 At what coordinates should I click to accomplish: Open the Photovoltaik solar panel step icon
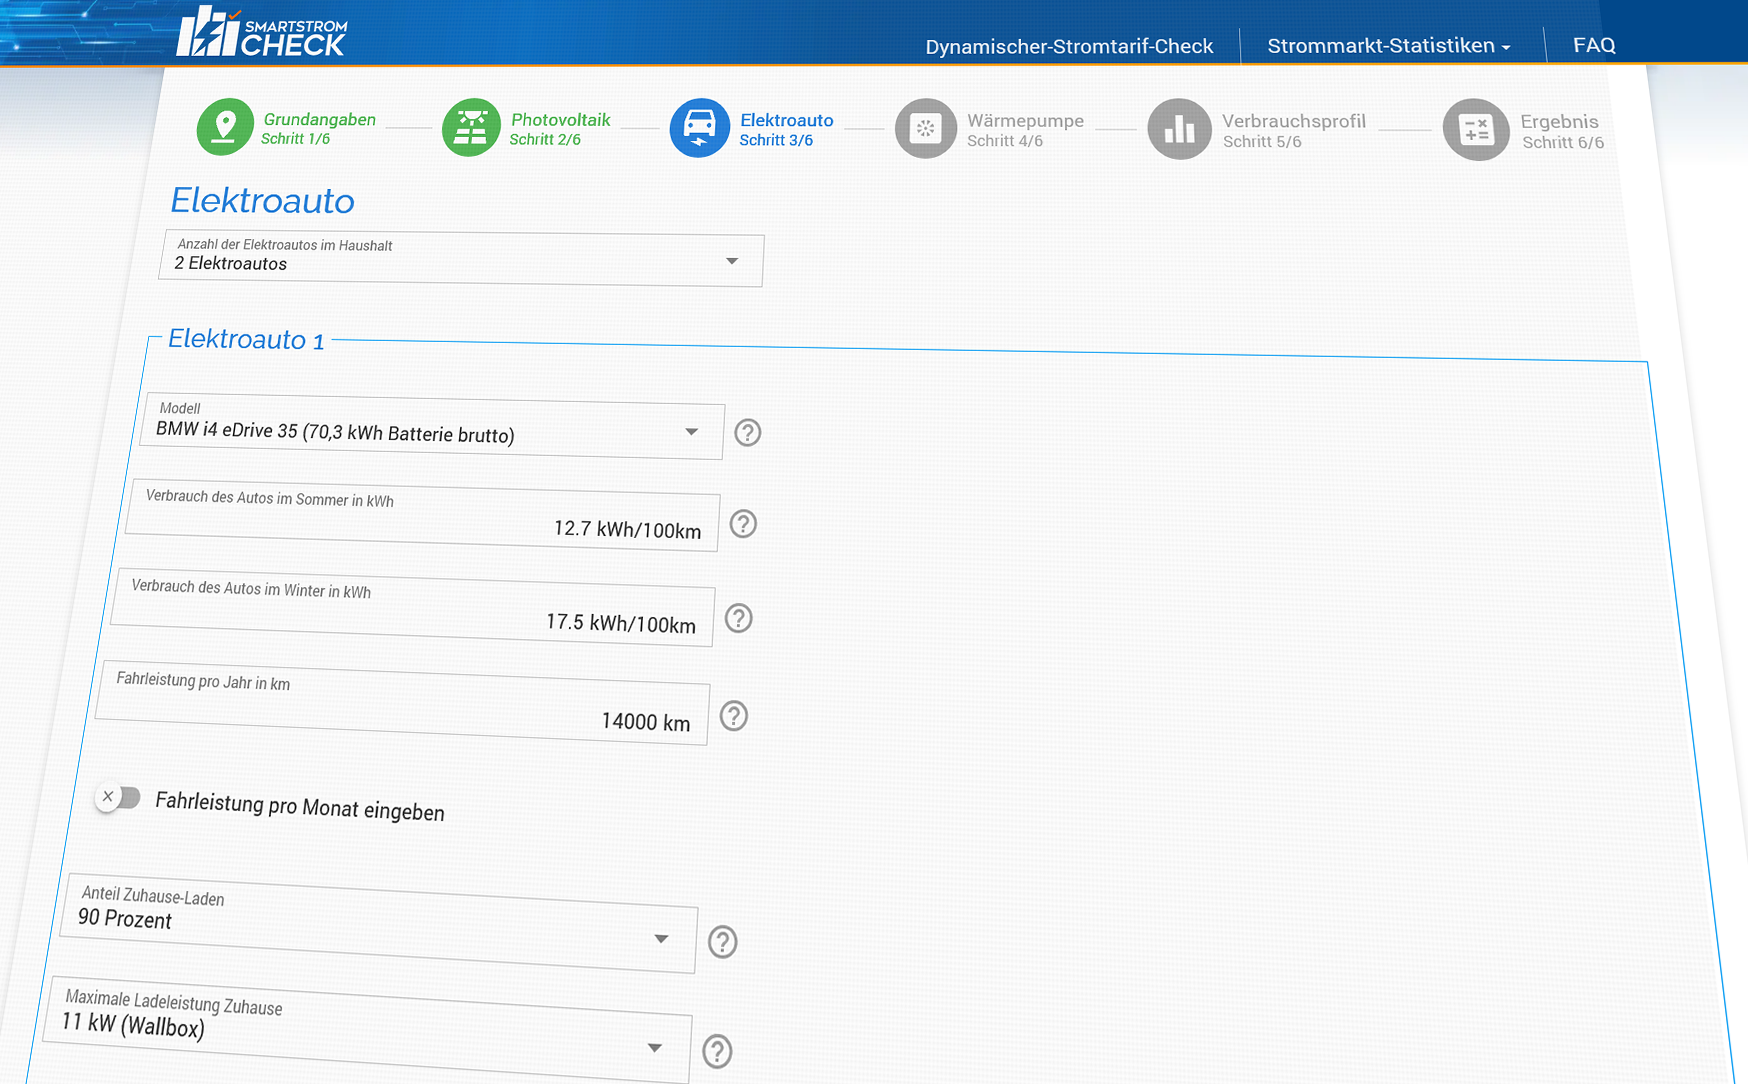(471, 127)
